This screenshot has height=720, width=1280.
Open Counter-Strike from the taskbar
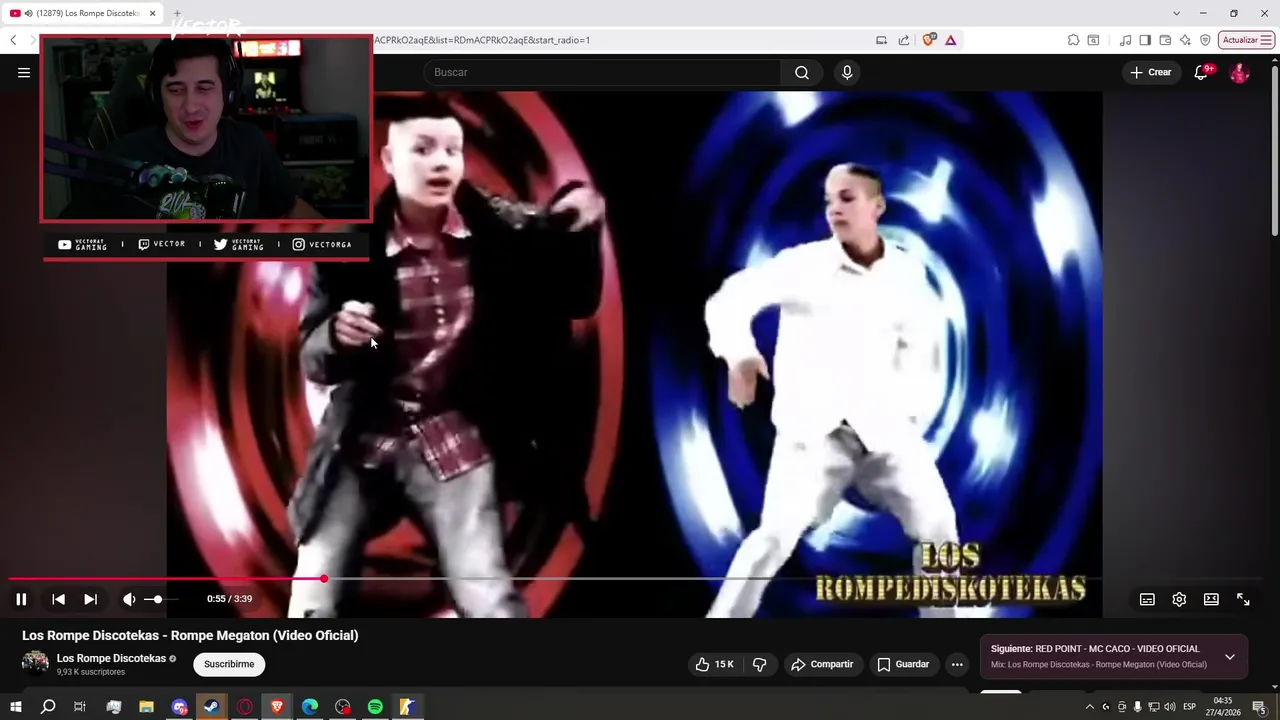pos(407,707)
